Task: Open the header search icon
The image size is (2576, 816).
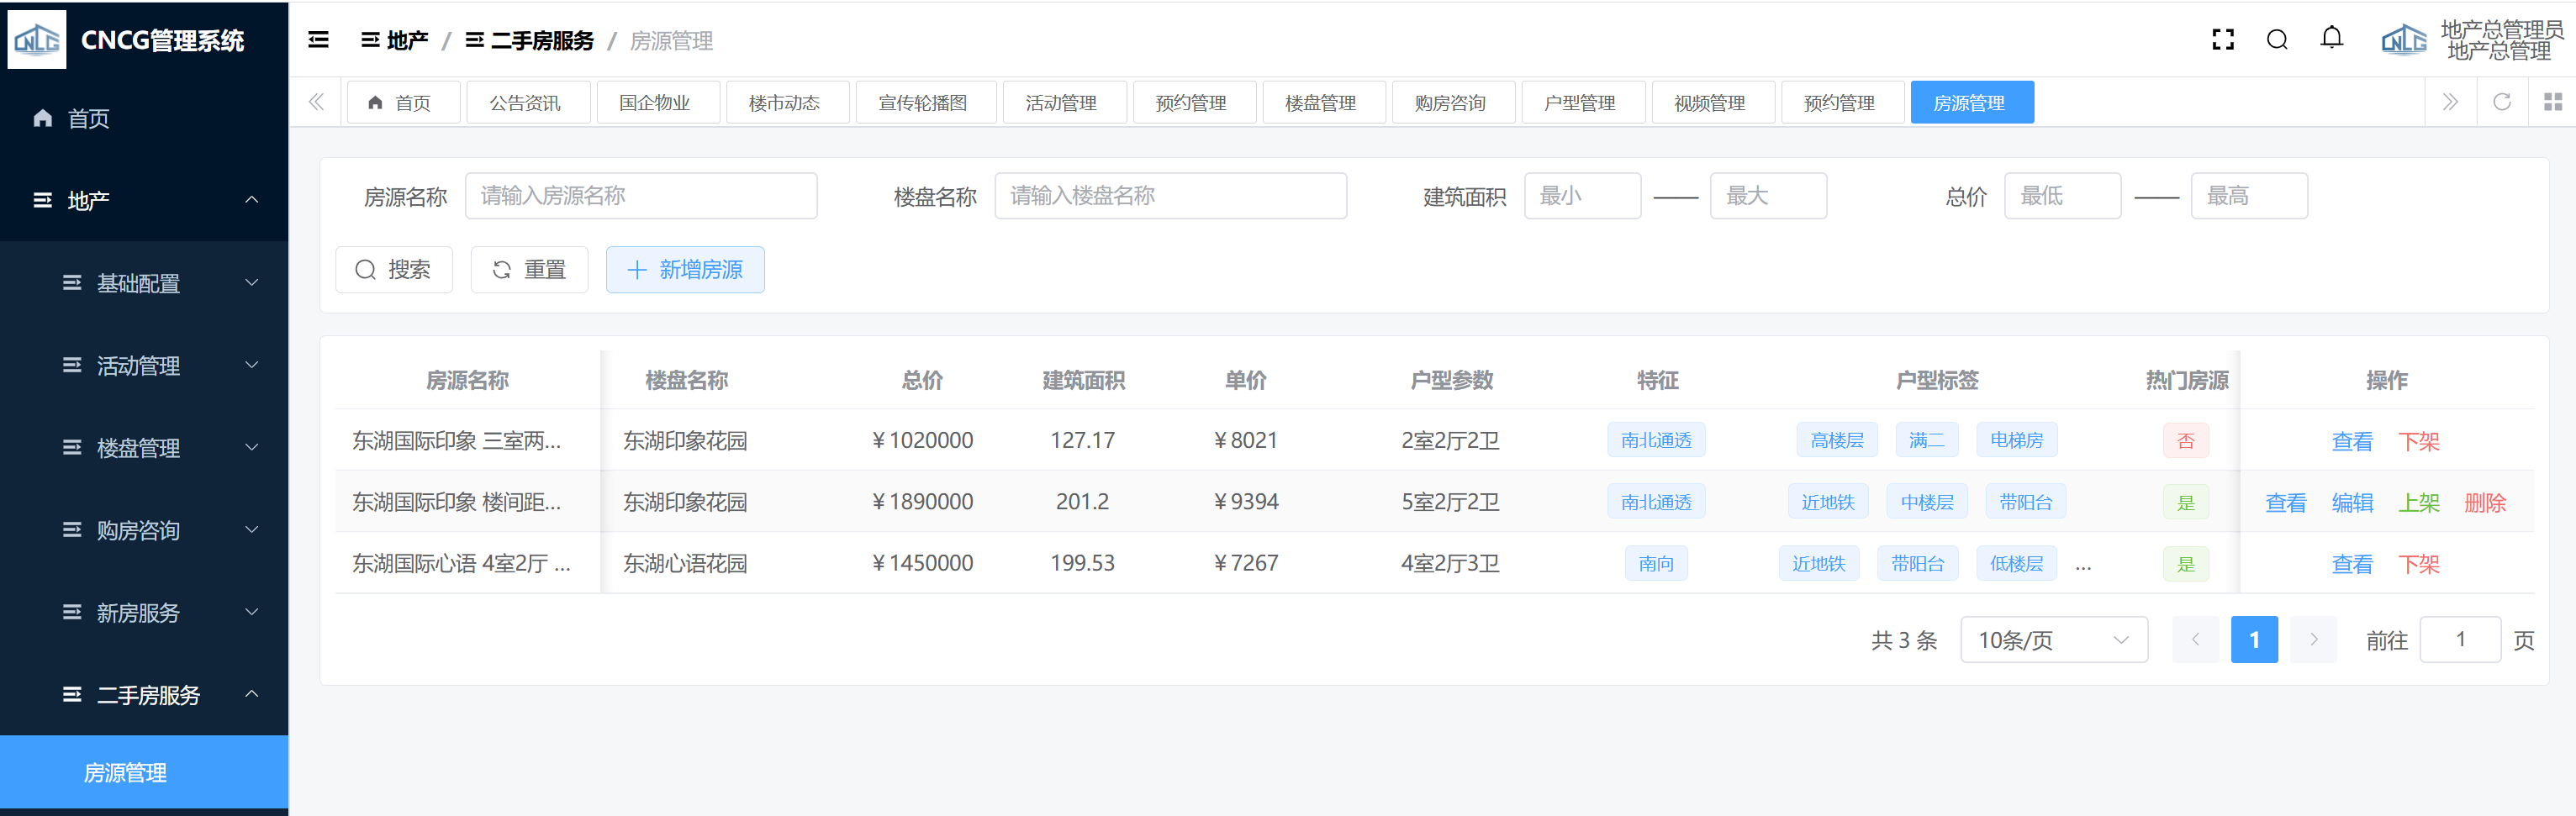Action: 2277,40
